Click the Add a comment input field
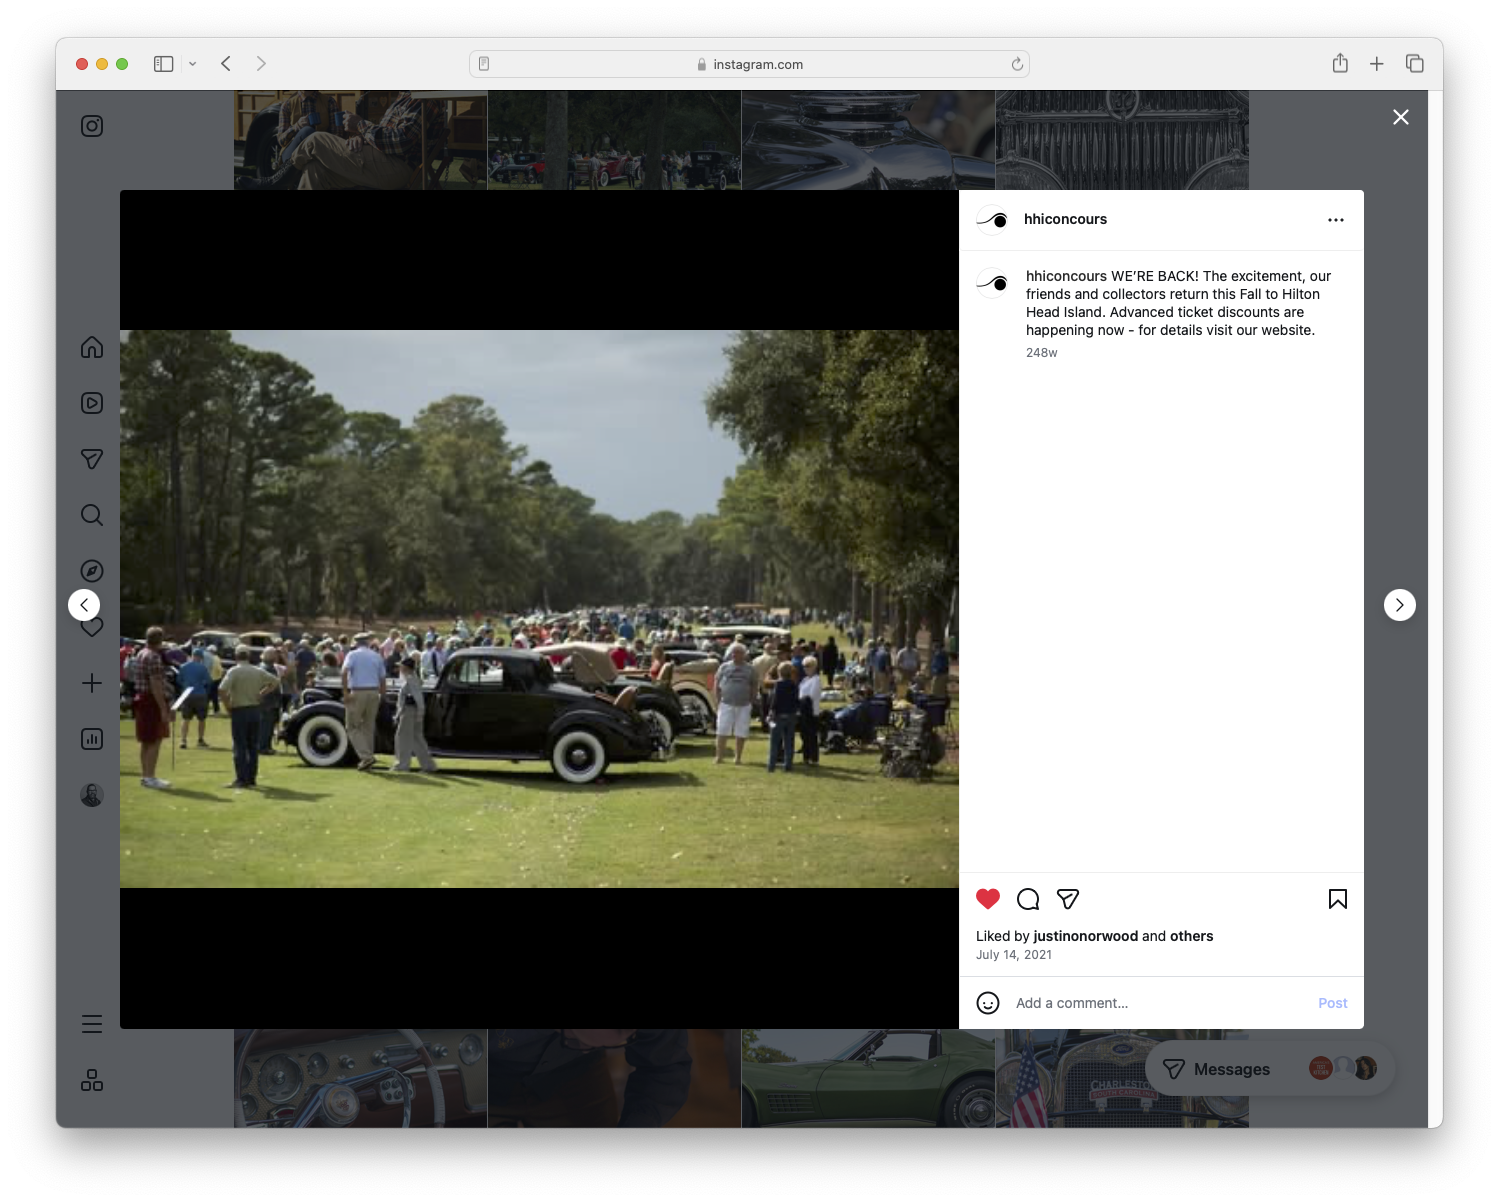The width and height of the screenshot is (1499, 1202). 1071,1002
